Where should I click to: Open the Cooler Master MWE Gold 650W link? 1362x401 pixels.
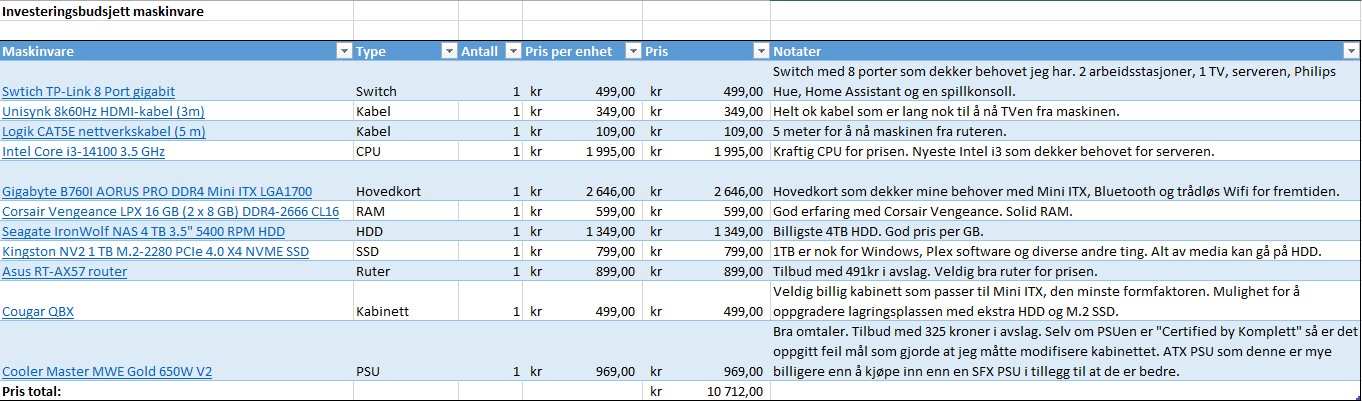(x=107, y=371)
